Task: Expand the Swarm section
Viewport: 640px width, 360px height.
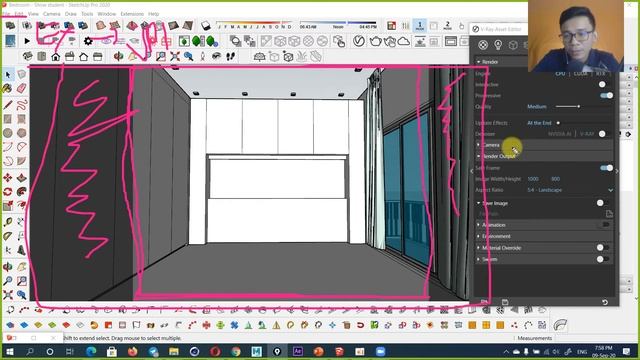Action: pos(478,259)
